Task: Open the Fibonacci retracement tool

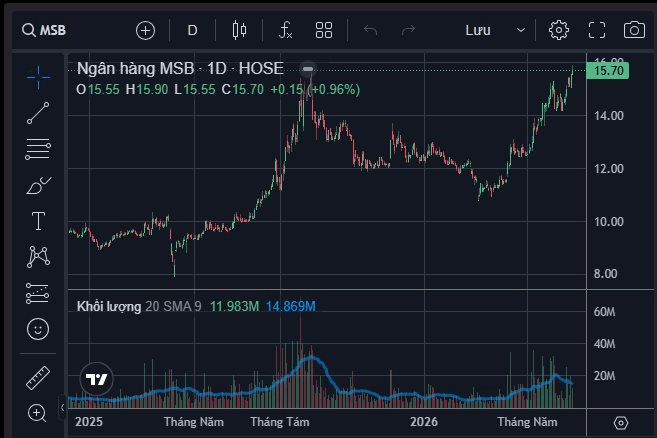Action: [x=38, y=149]
